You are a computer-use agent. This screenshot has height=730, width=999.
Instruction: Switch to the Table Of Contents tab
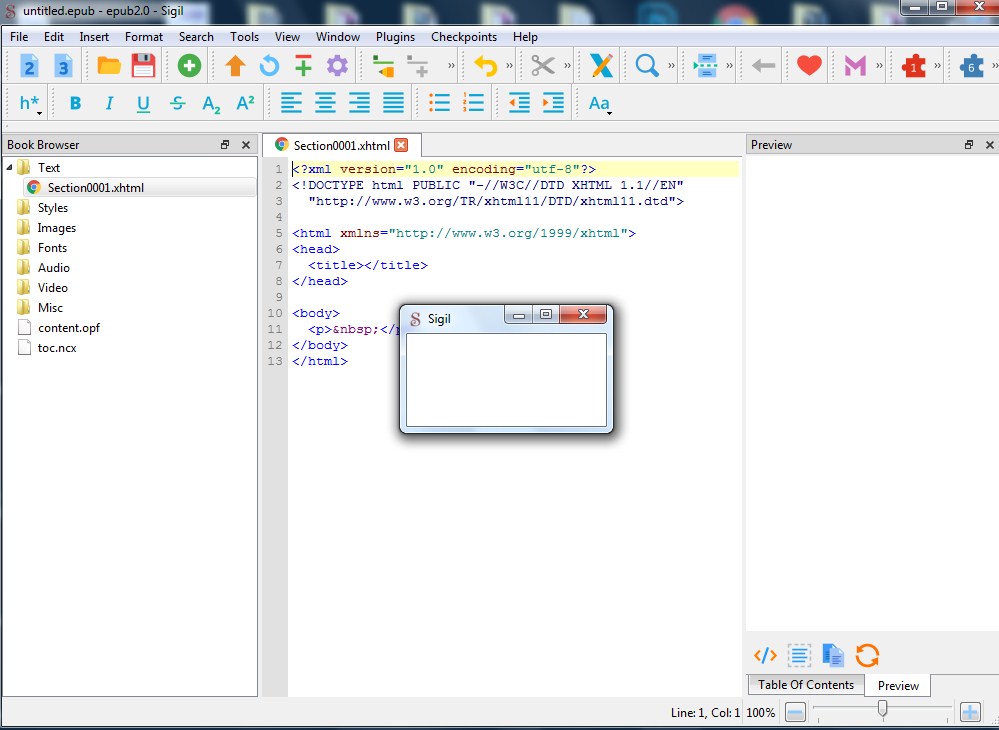[x=805, y=685]
